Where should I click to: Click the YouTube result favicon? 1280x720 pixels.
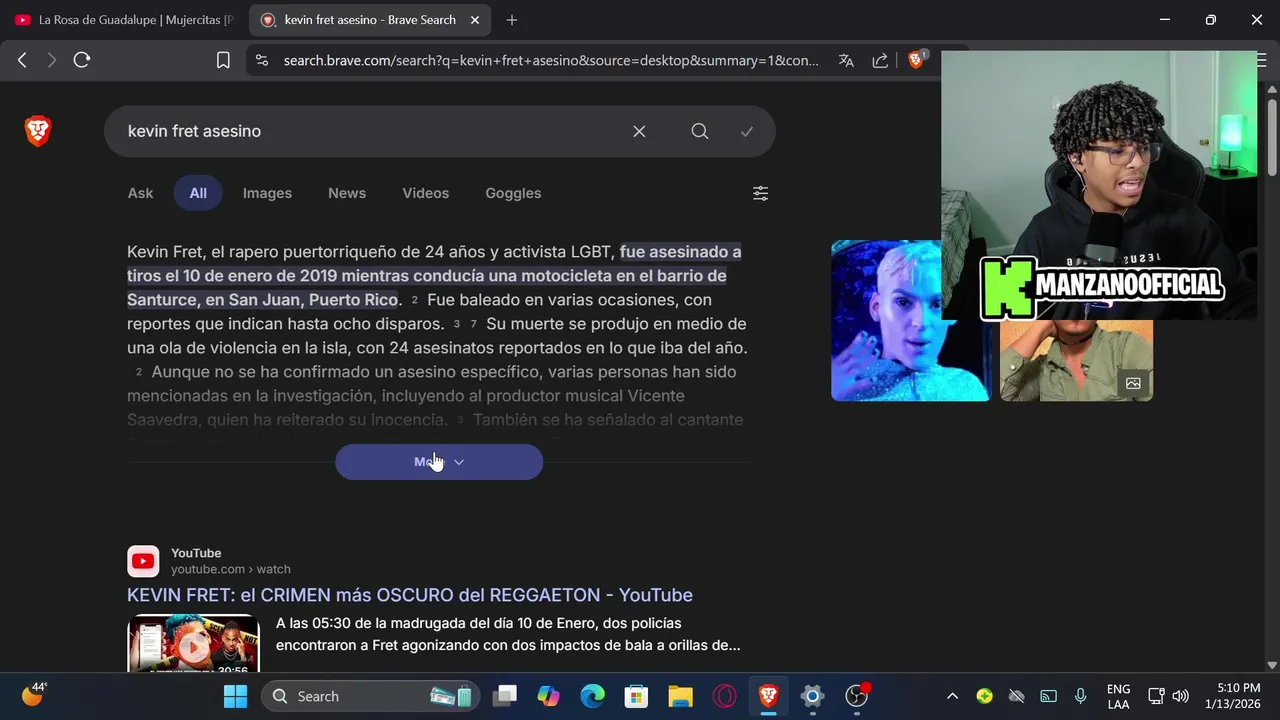[143, 561]
